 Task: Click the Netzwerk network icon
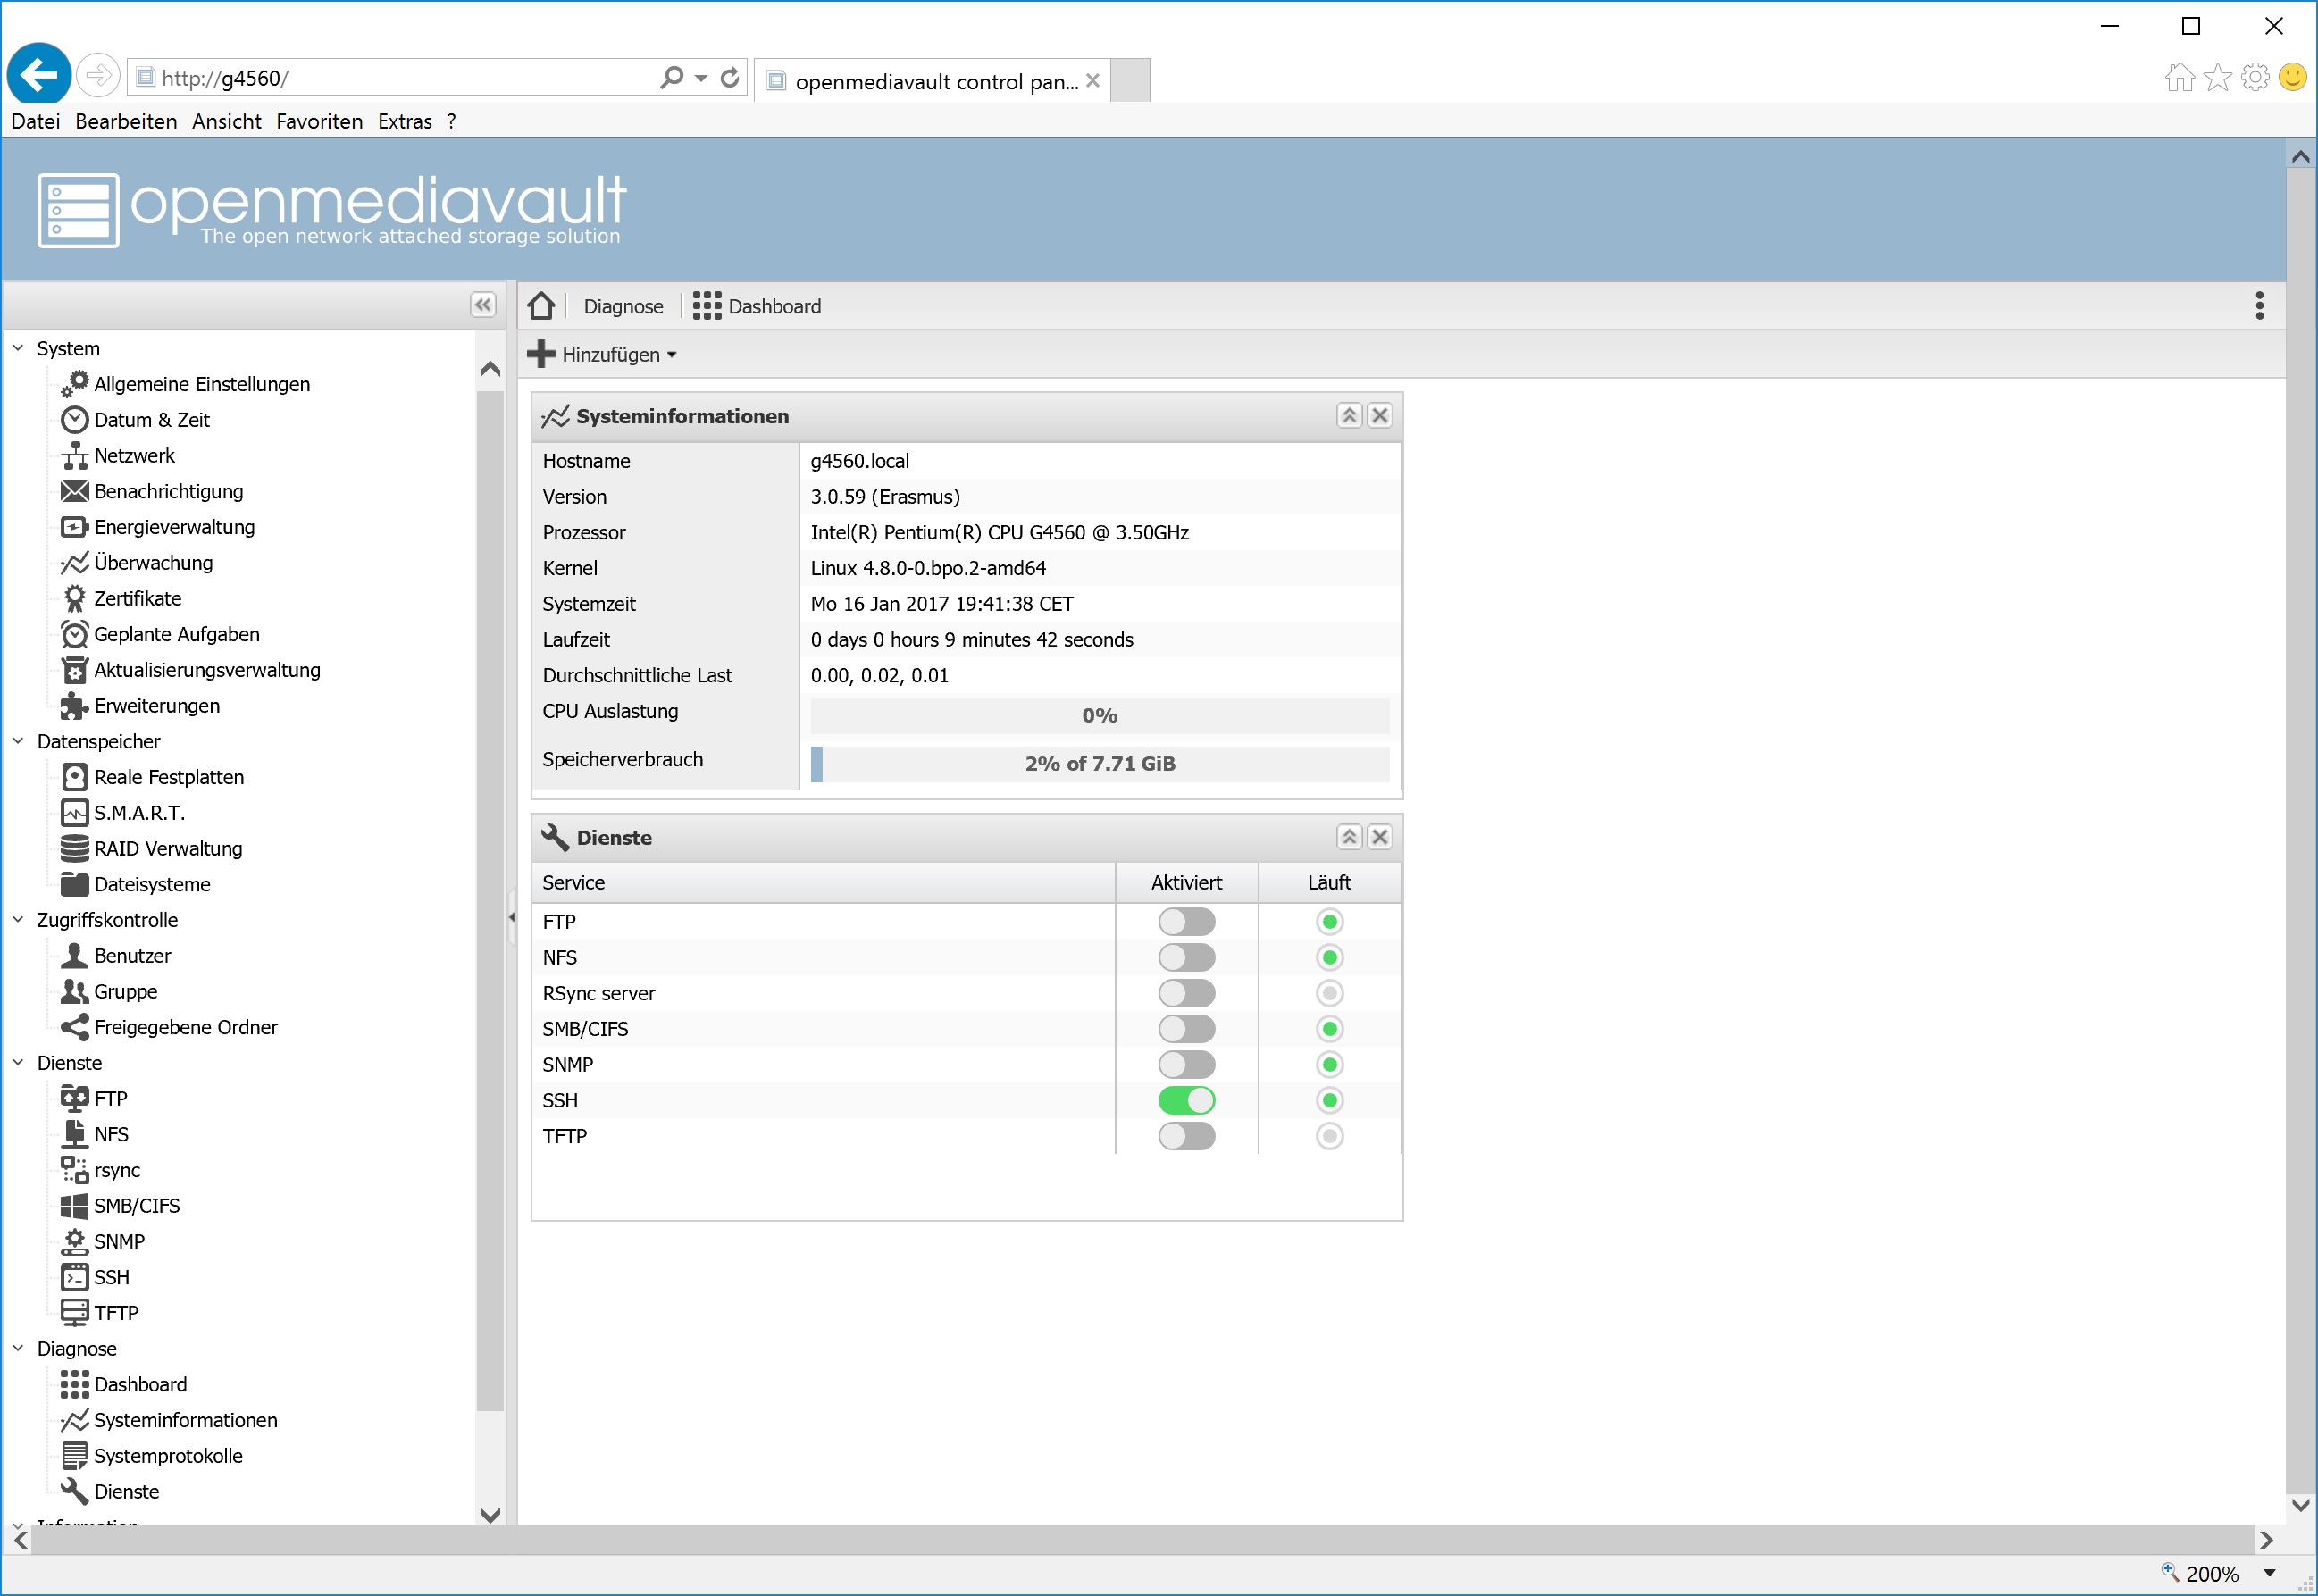click(x=74, y=456)
